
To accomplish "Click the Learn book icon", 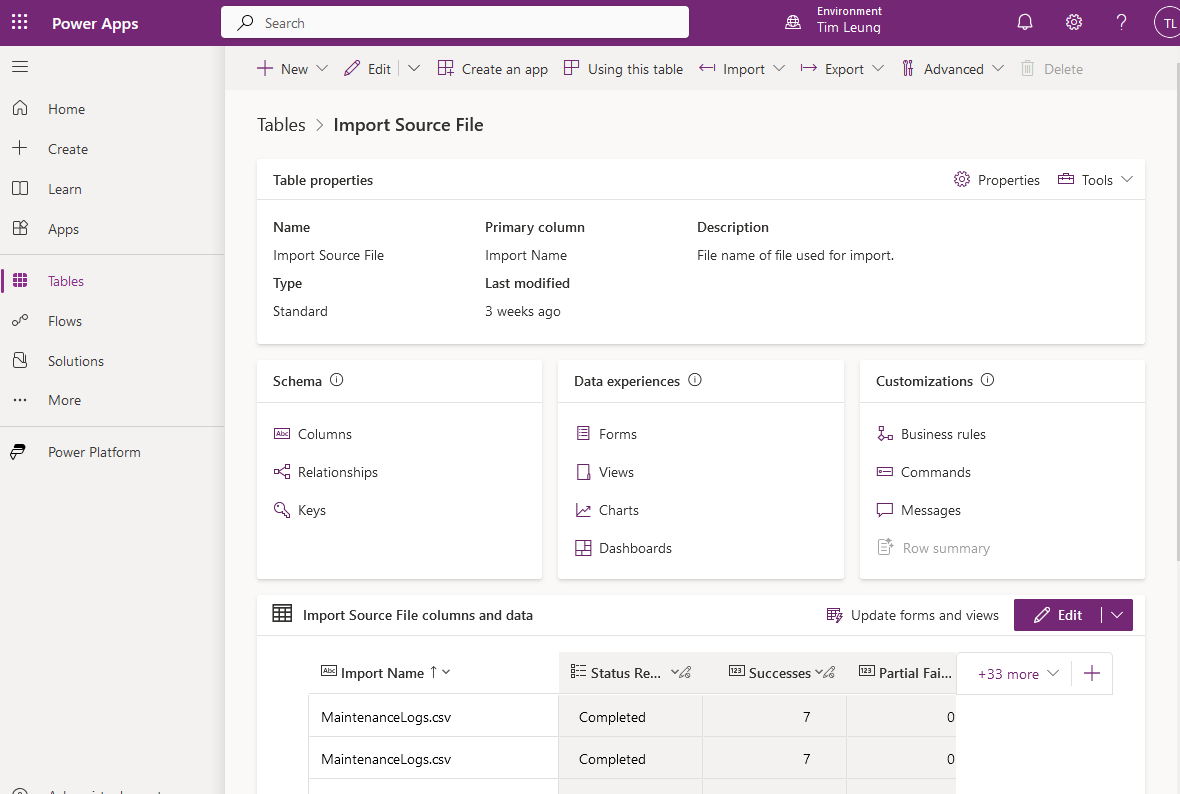I will point(20,188).
